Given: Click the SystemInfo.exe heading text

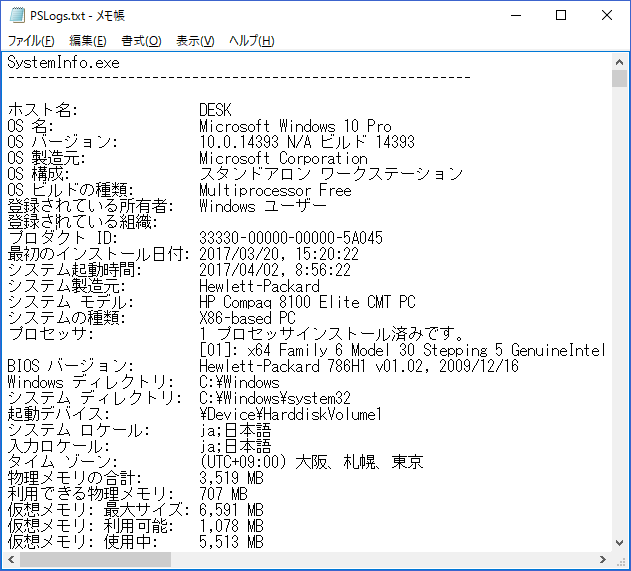Looking at the screenshot, I should [x=64, y=63].
